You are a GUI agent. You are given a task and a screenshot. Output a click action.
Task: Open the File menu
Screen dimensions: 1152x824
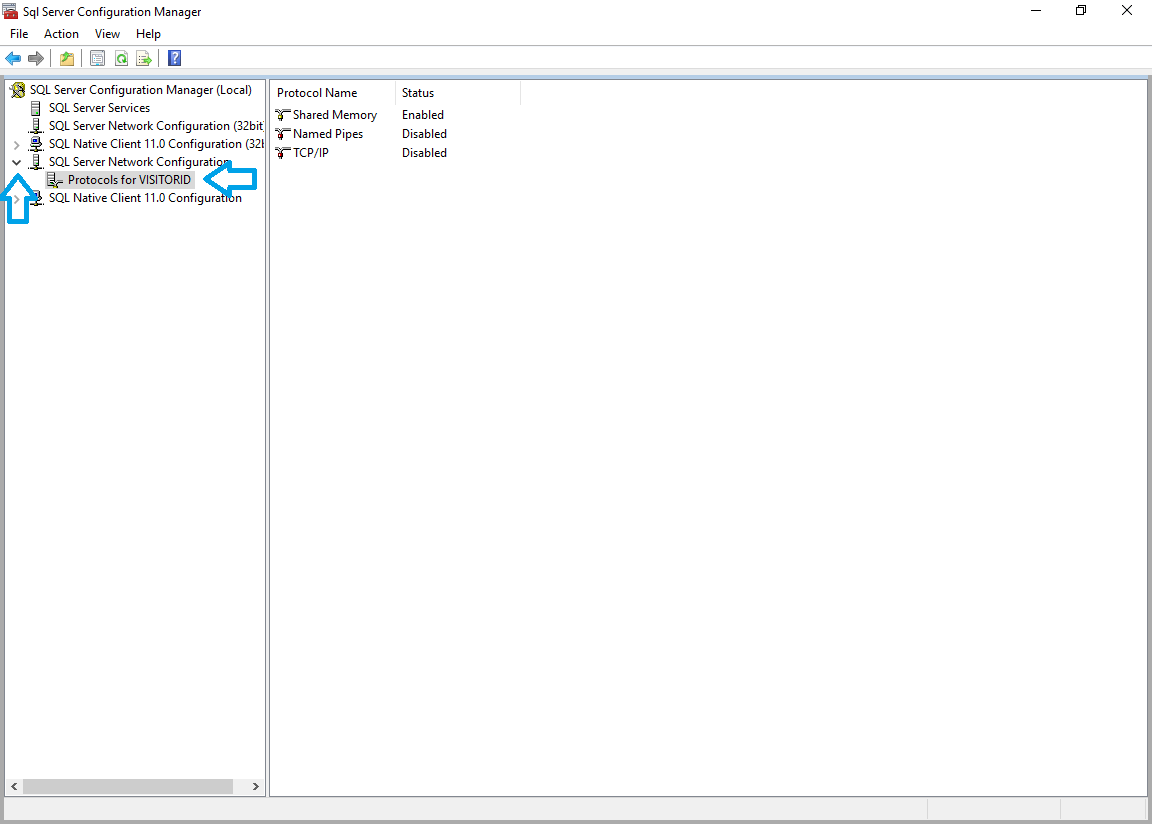(x=19, y=34)
